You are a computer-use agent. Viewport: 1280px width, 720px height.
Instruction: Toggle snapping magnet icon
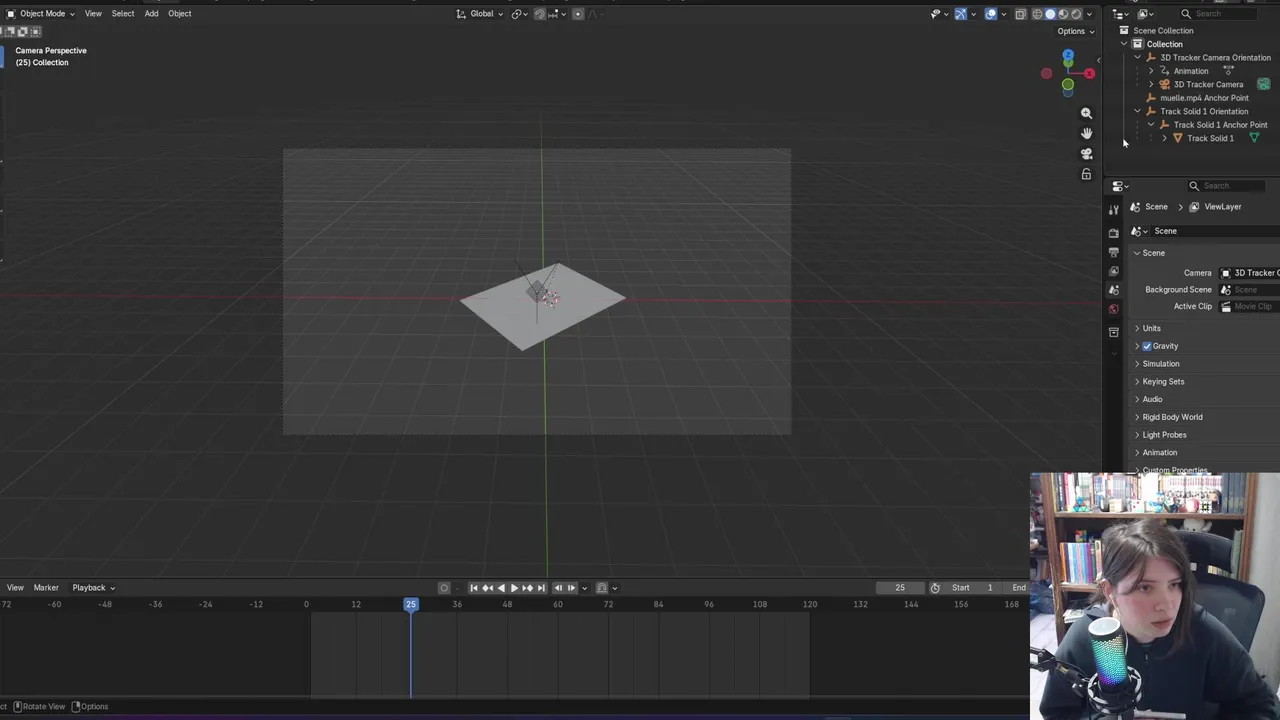point(540,14)
